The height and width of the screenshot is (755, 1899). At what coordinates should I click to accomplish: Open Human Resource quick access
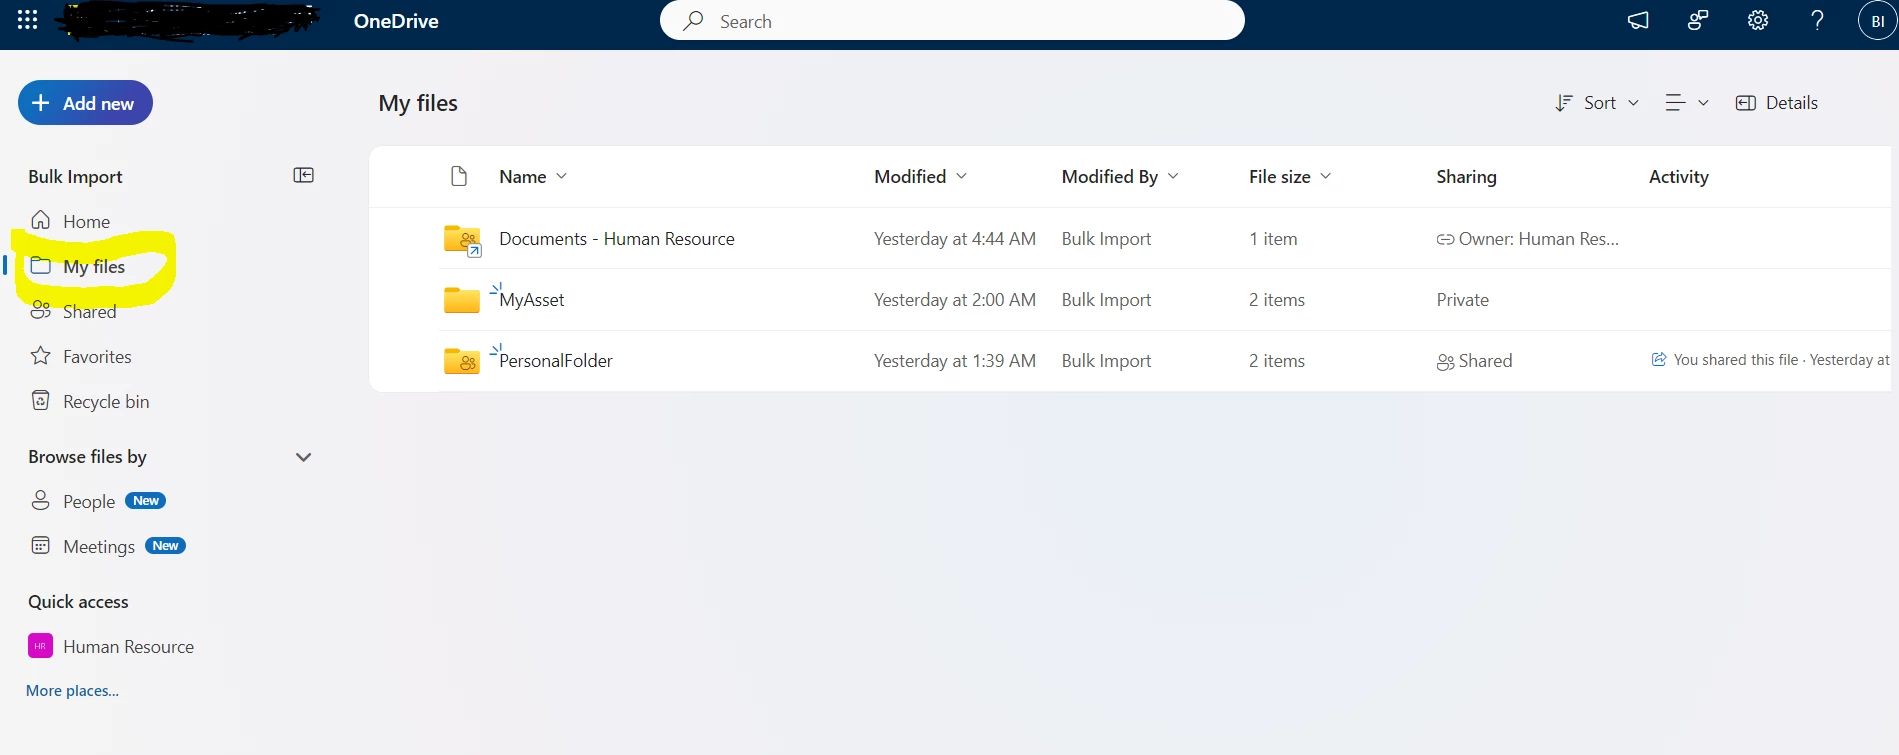128,646
